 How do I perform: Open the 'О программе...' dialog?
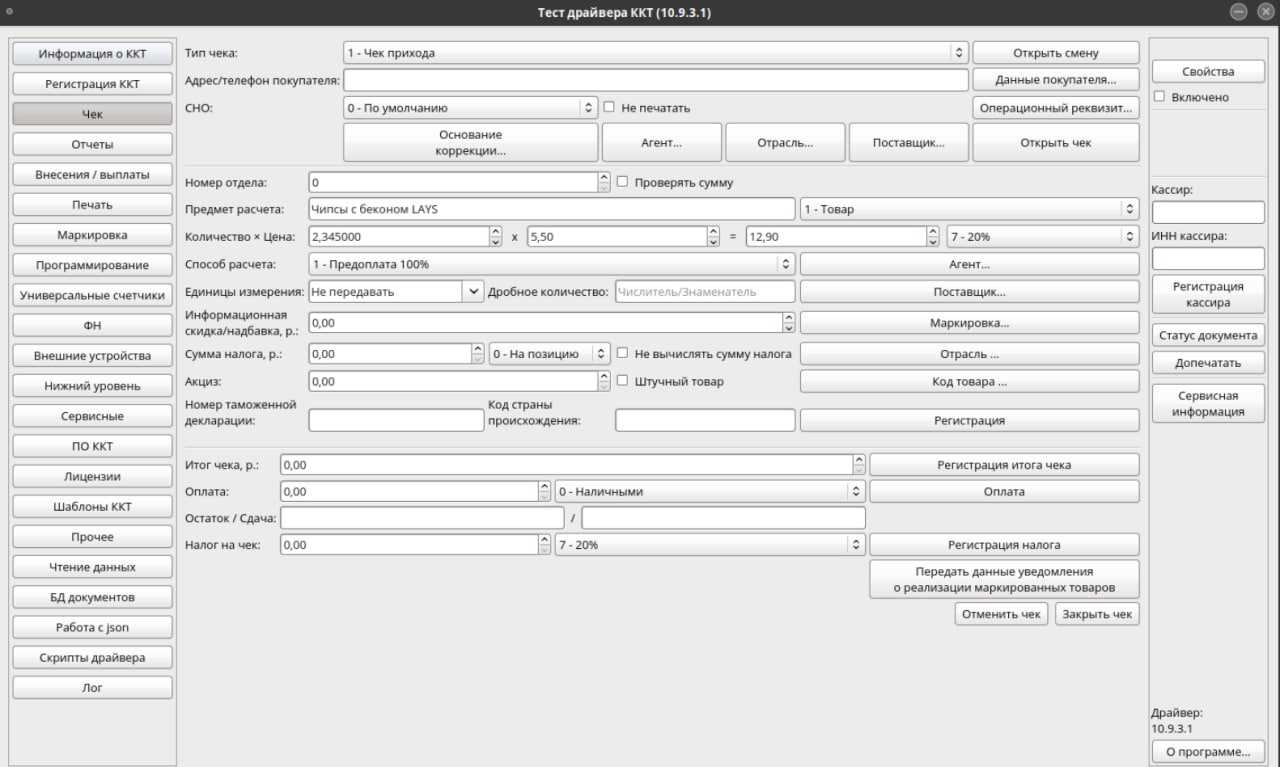click(x=1208, y=752)
